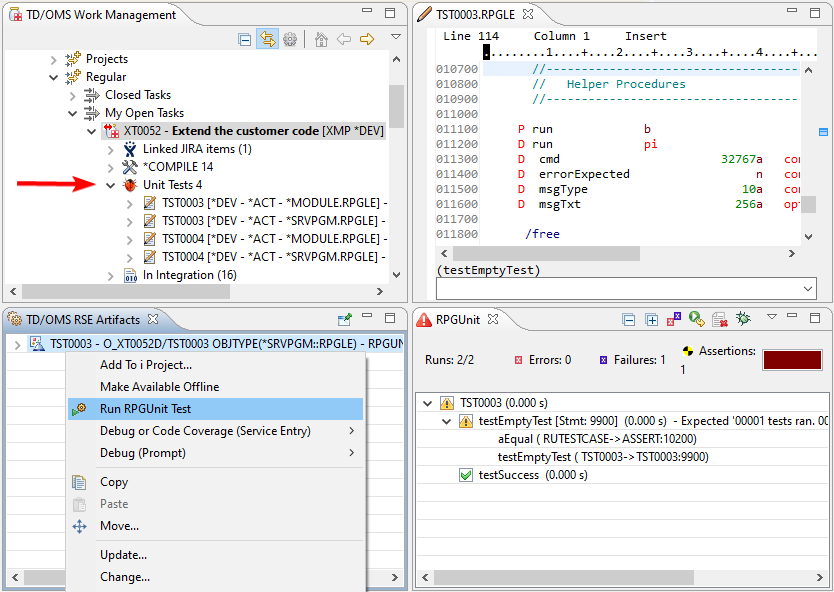Screen dimensions: 834x592
Task: Collapse the testEmptyTest result node
Action: coord(446,421)
